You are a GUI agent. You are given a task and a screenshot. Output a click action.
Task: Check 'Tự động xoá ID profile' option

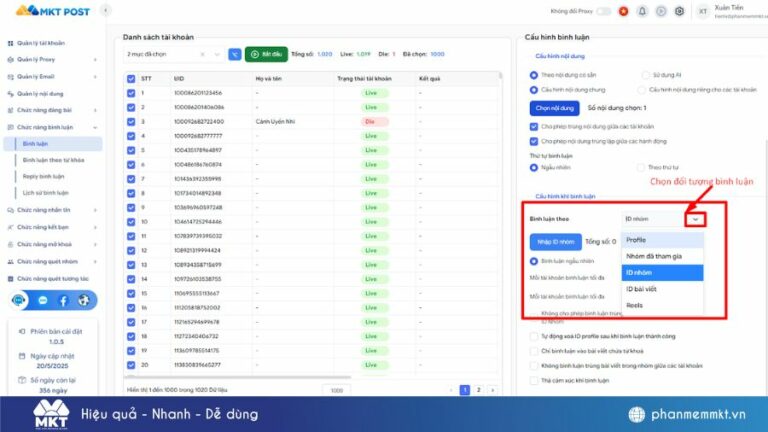click(534, 336)
